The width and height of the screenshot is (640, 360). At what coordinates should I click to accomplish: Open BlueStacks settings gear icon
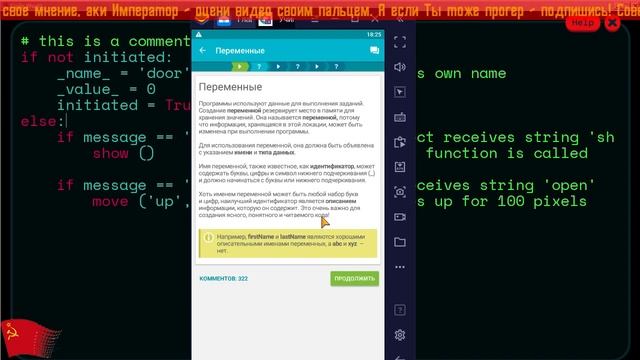coord(400,335)
